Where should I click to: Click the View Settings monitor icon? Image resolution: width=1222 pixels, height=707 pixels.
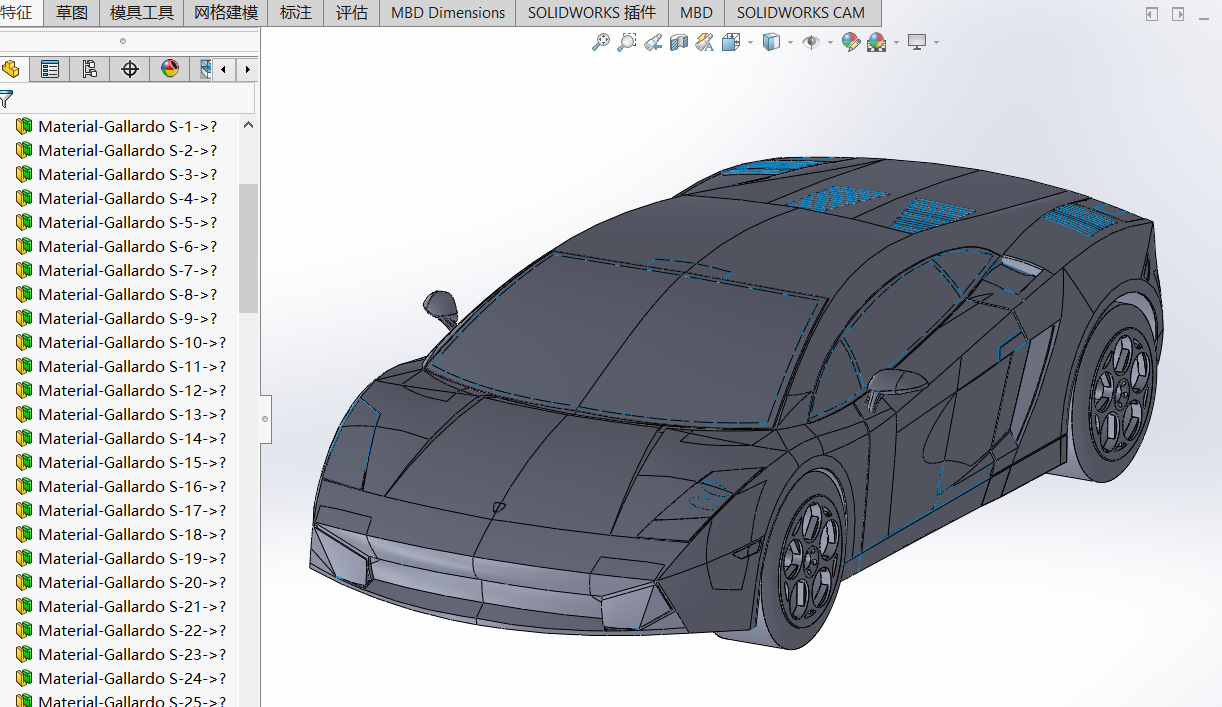click(917, 42)
